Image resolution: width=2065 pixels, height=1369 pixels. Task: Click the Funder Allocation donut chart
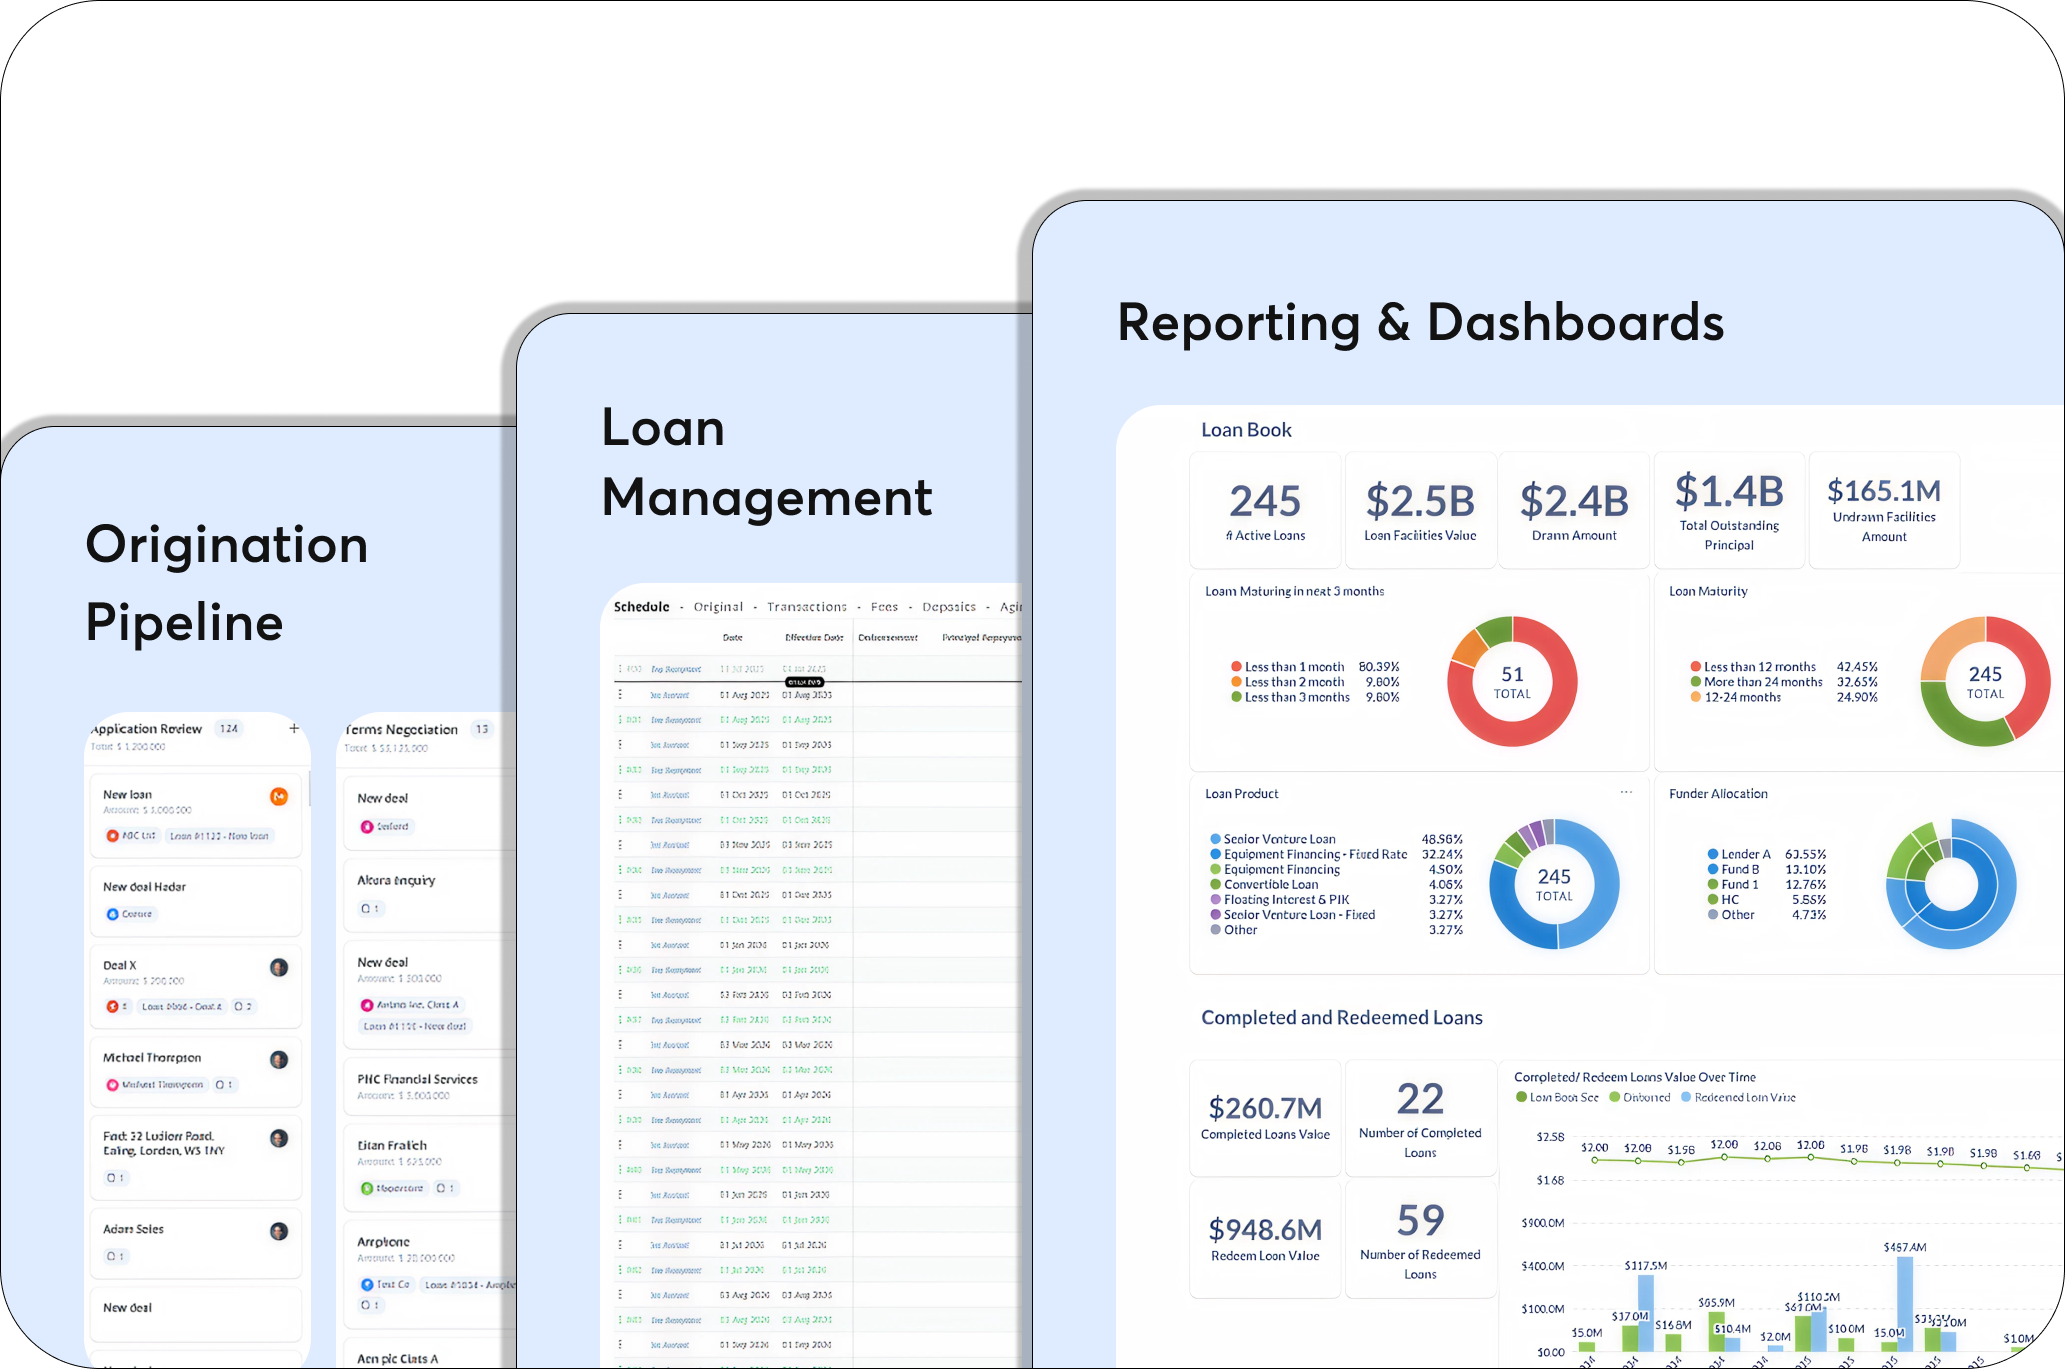pyautogui.click(x=1951, y=884)
